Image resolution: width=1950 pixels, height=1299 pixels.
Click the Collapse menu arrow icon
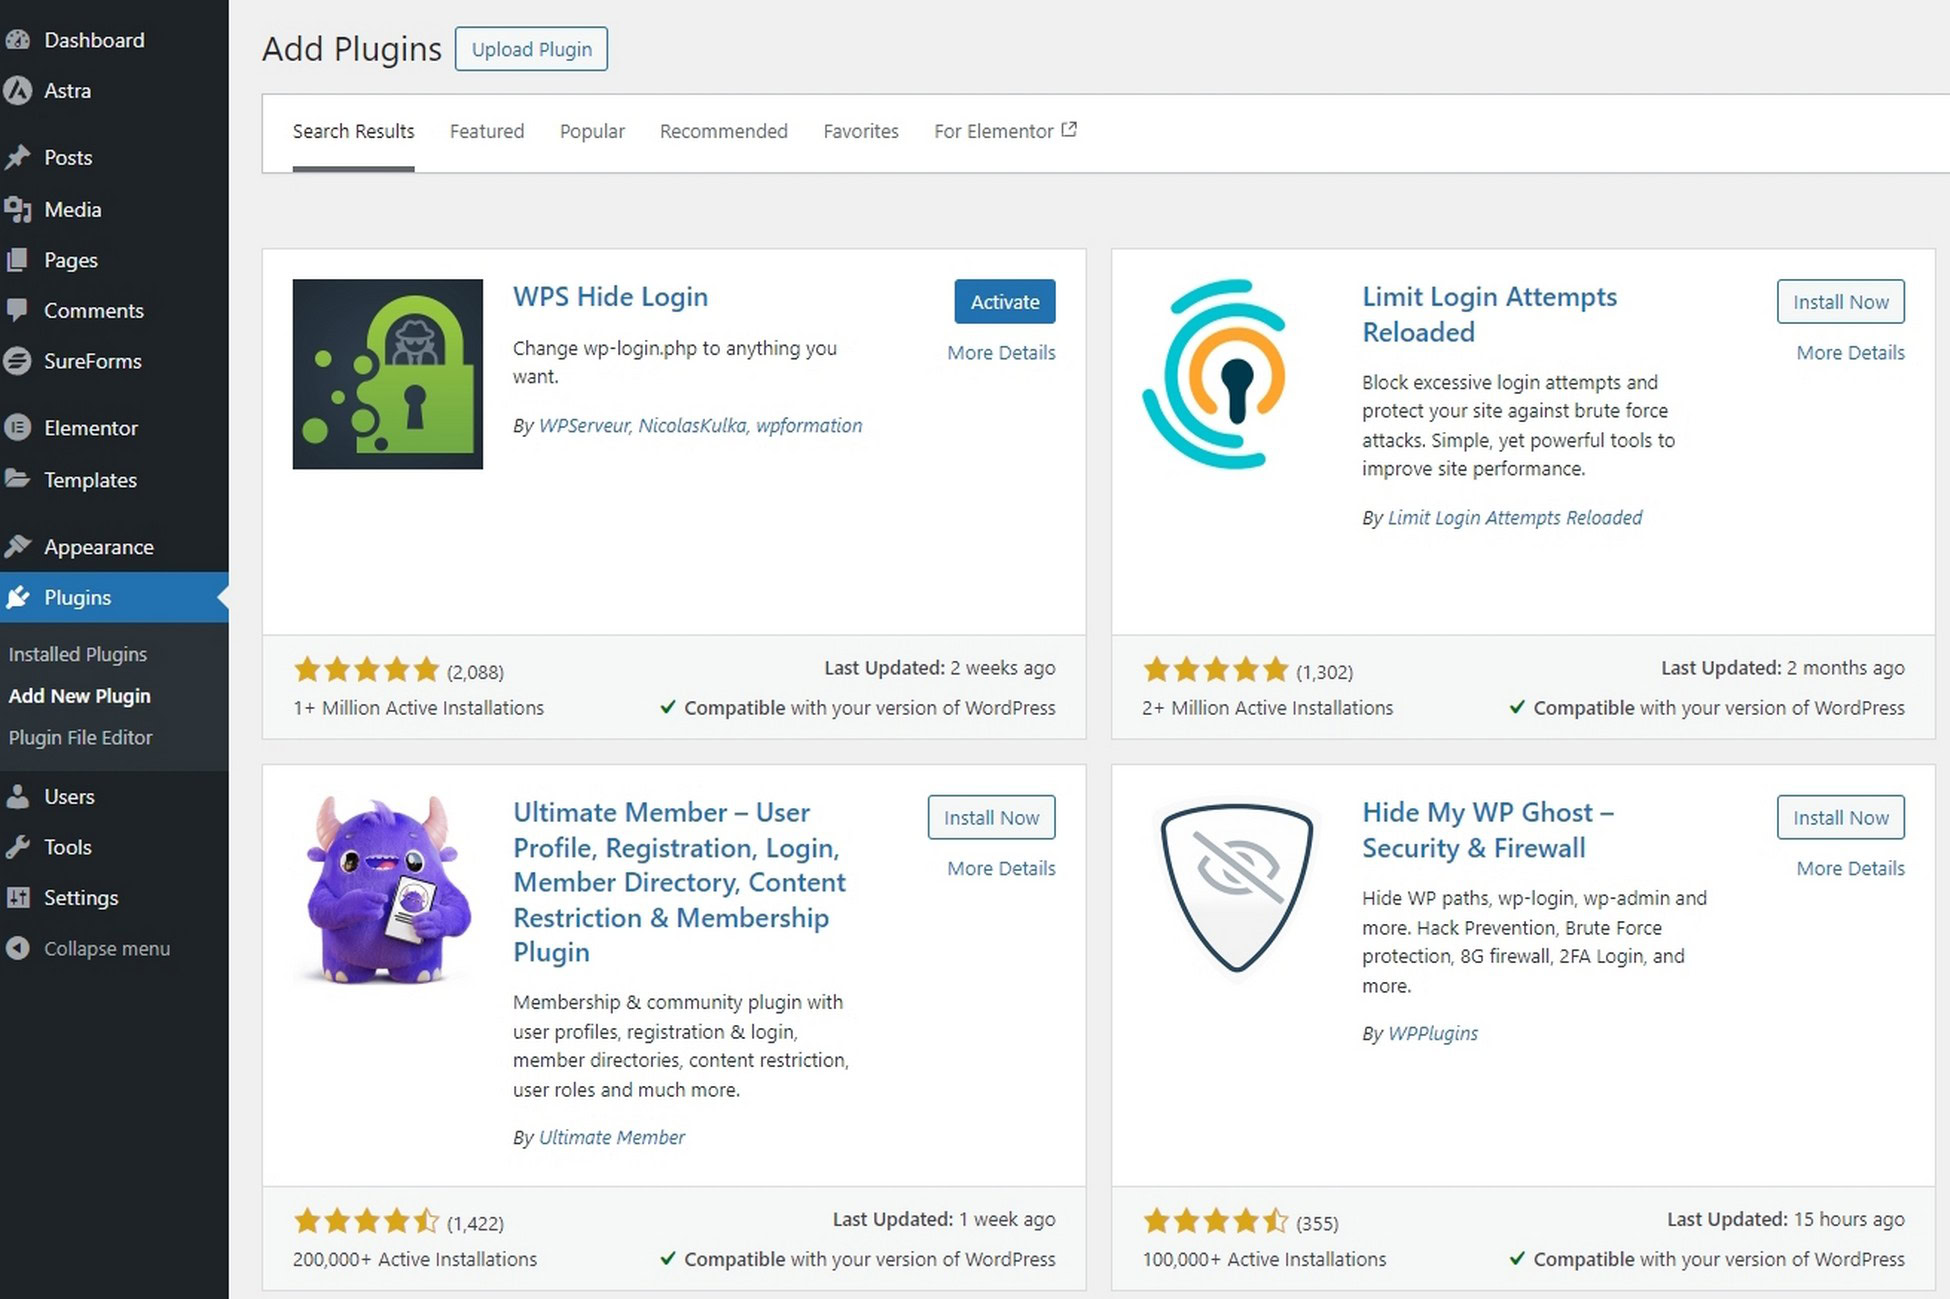pos(17,948)
